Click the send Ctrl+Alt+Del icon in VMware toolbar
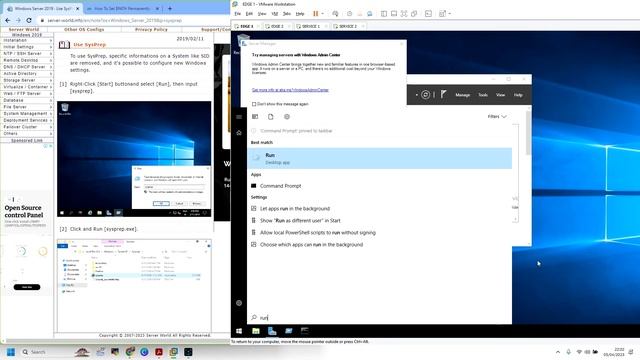This screenshot has width=640, height=360. point(335,13)
